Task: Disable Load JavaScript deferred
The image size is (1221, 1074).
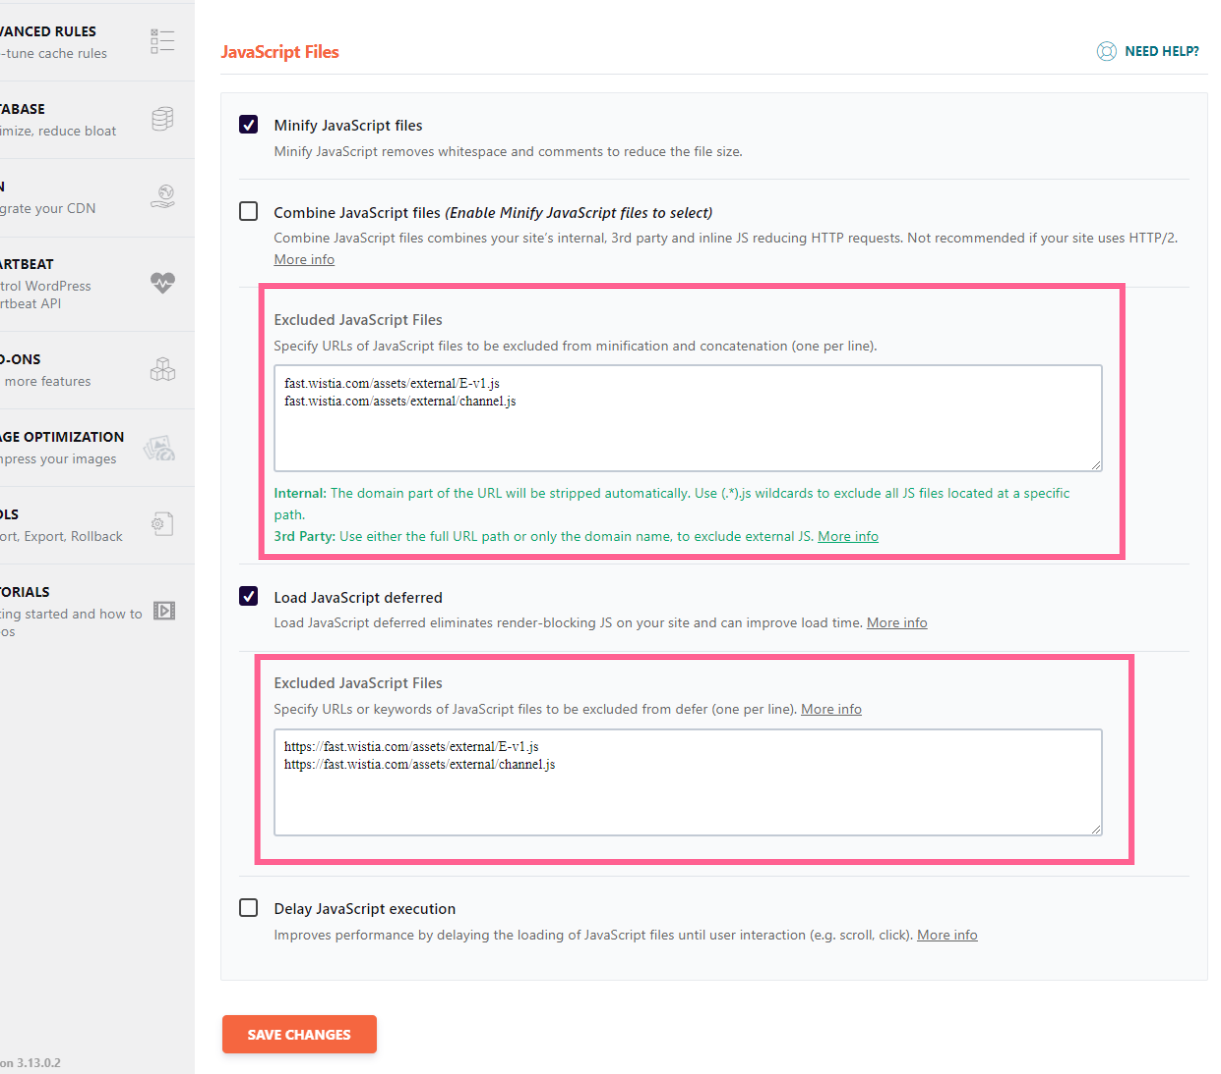Action: 247,597
